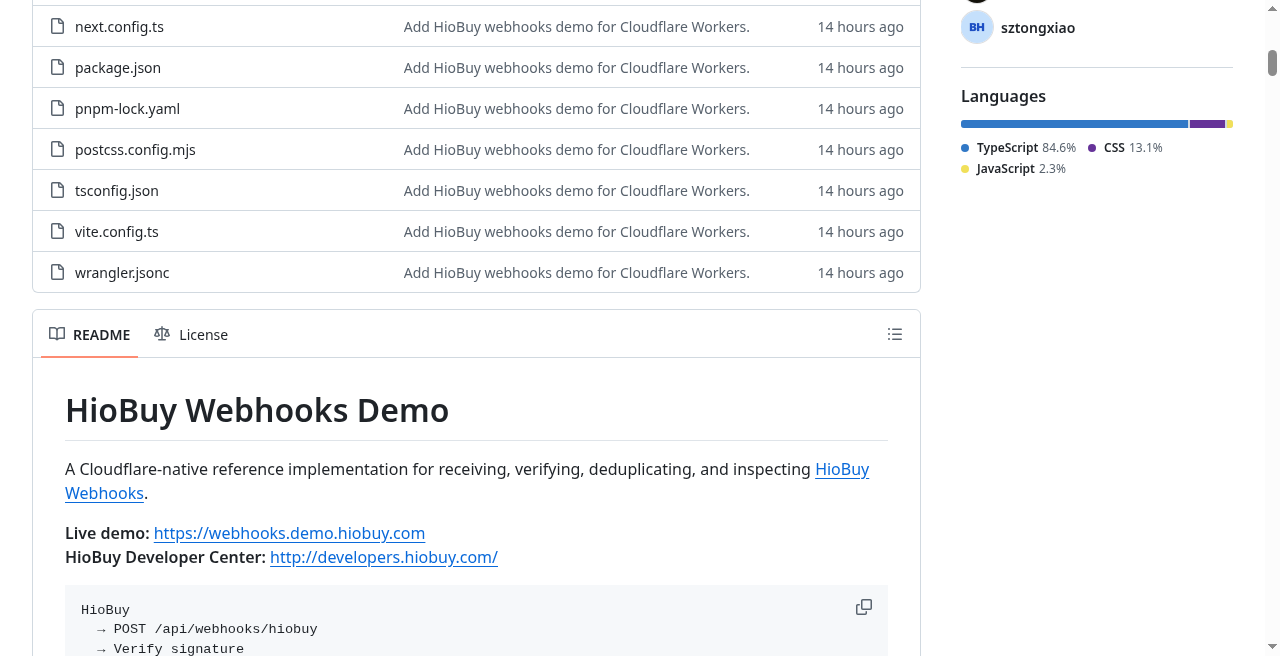Click the file icon beside tsconfig.json
Viewport: 1280px width, 656px height.
pyautogui.click(x=57, y=191)
